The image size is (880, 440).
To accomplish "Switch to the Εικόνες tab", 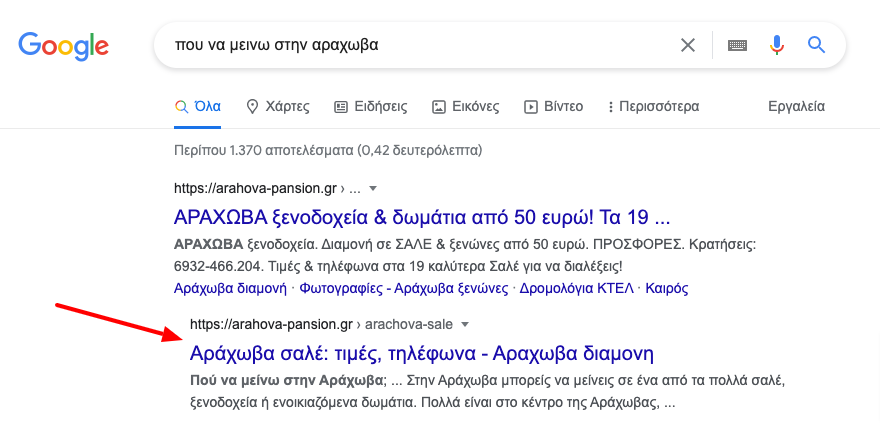I will pos(465,107).
